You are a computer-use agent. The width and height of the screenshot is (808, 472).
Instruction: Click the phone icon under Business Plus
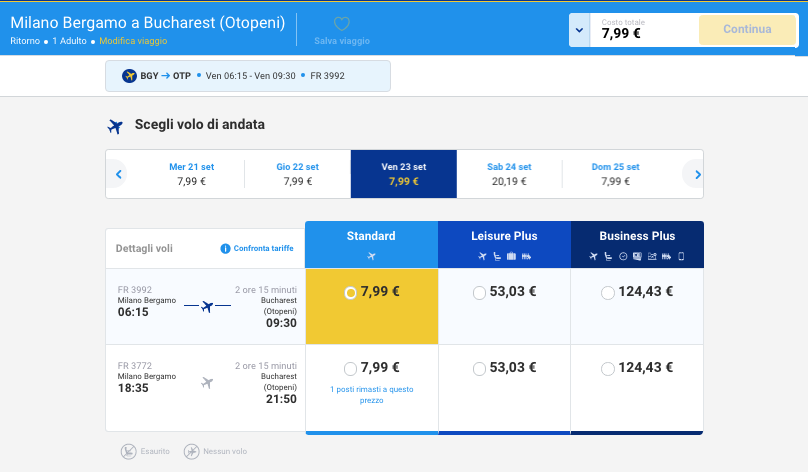[x=681, y=256]
